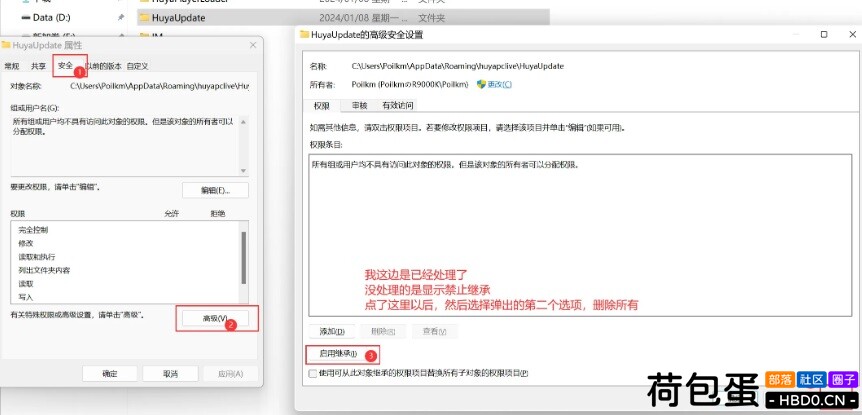The image size is (862, 415).
Task: Open Data (D:) drive in Explorer sidebar
Action: click(x=52, y=18)
